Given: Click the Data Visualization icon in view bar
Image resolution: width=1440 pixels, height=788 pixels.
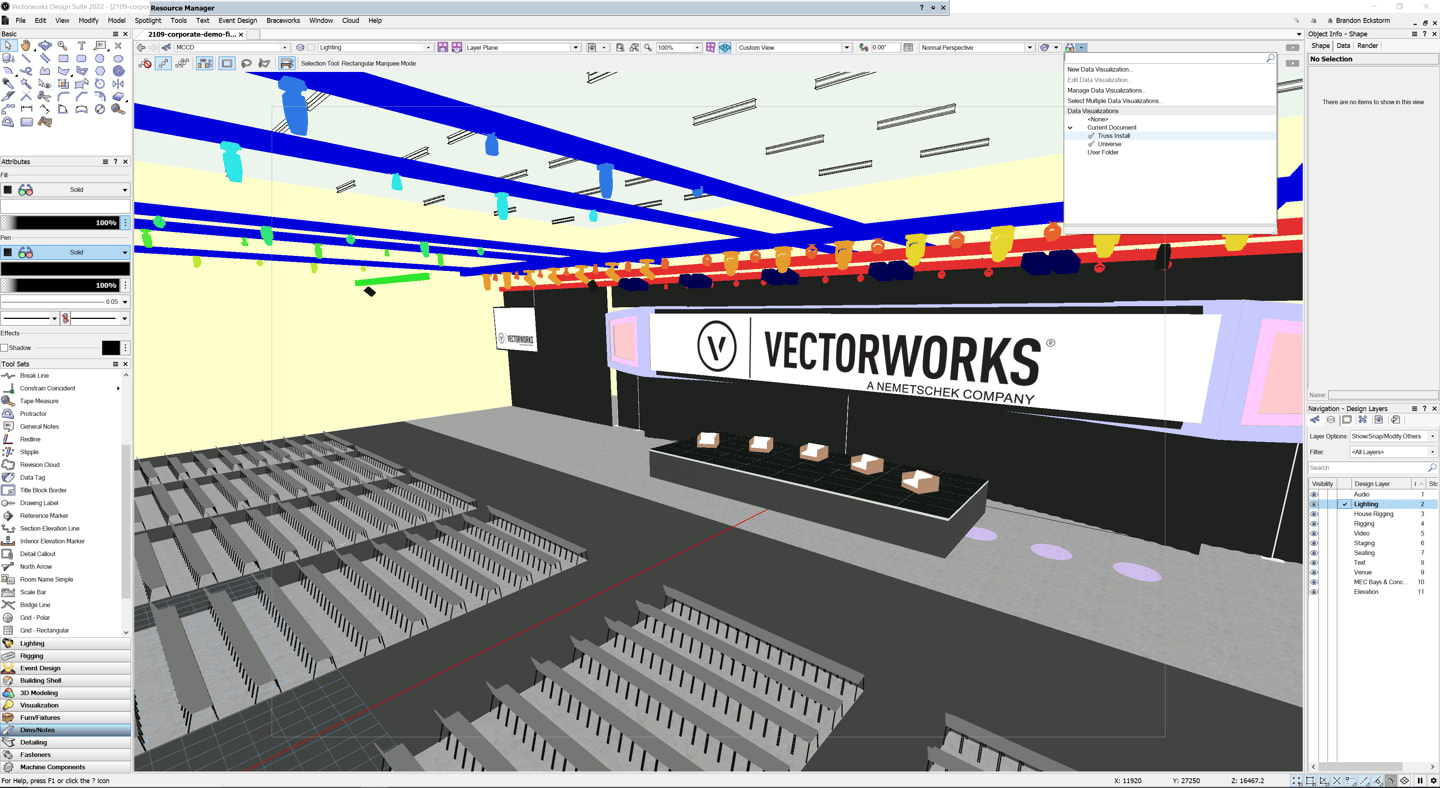Looking at the screenshot, I should pos(1070,47).
